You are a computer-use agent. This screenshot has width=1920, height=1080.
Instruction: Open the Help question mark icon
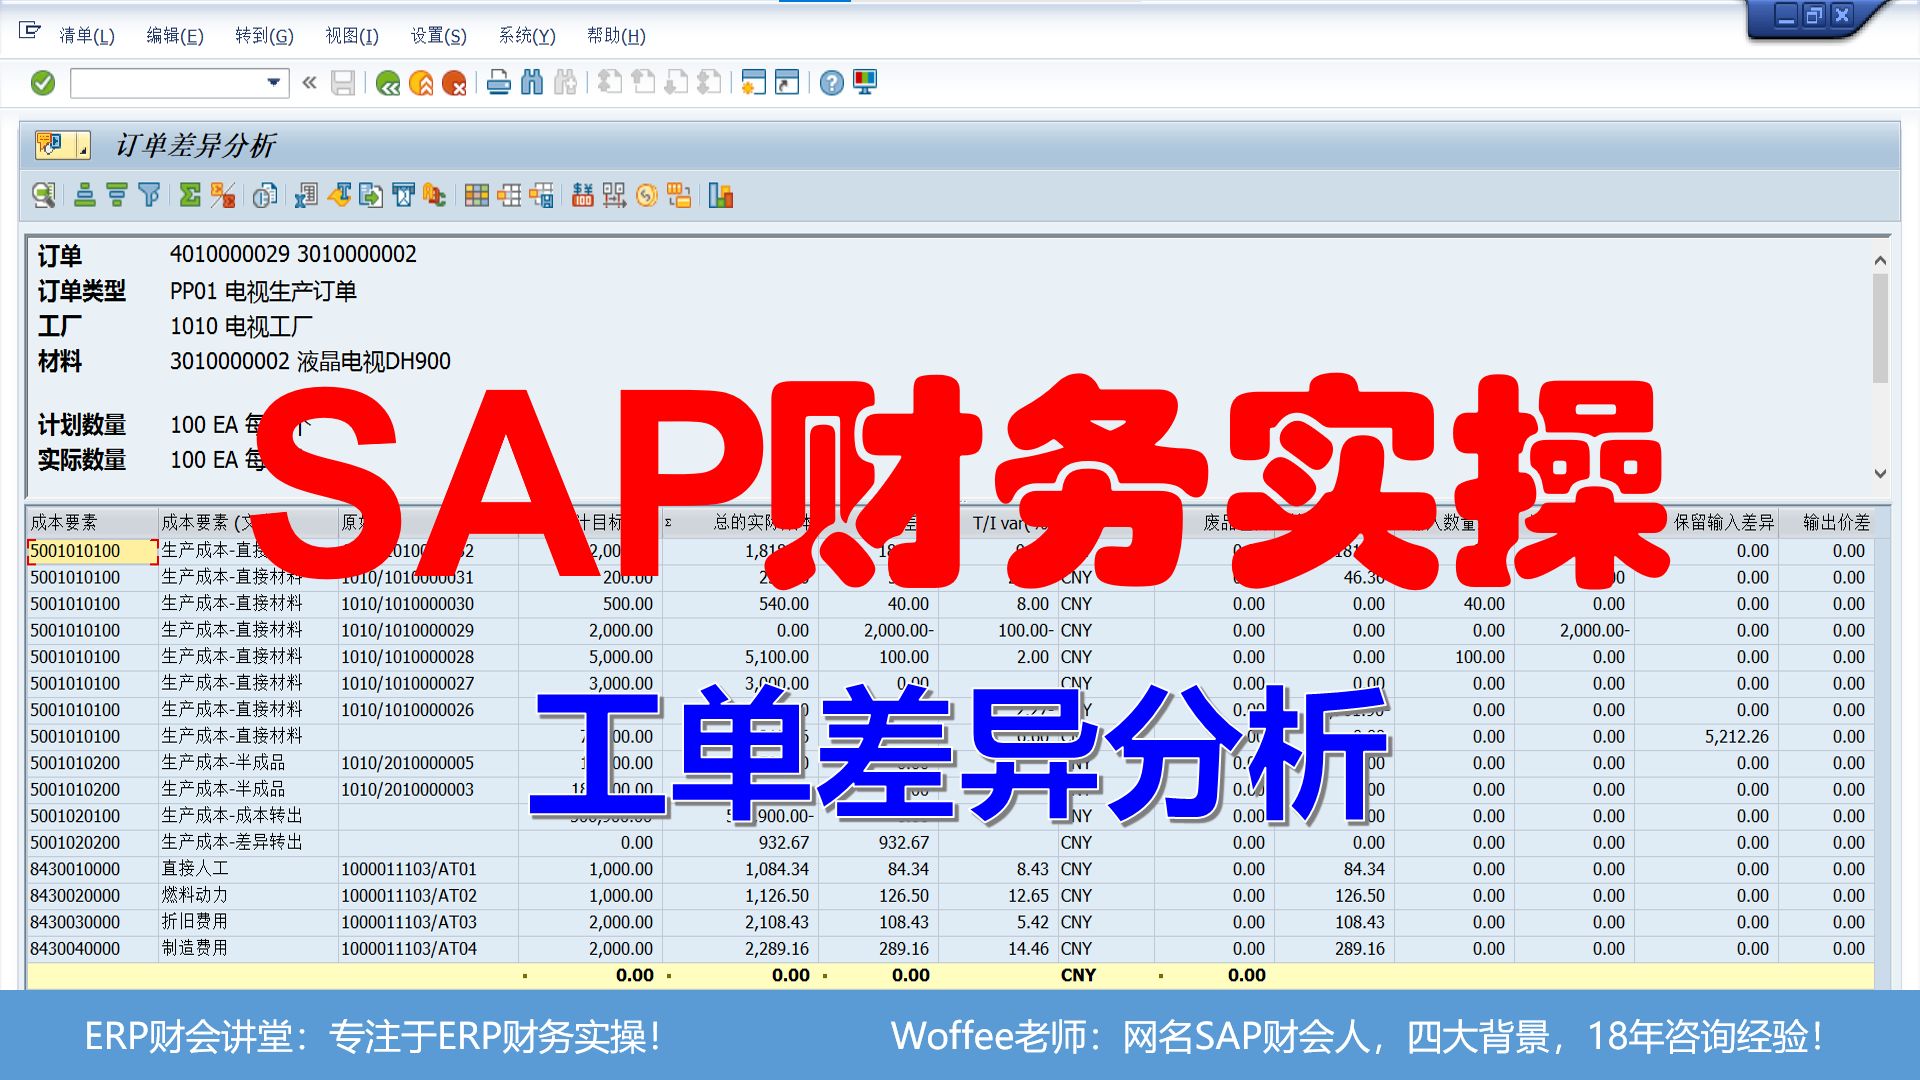click(831, 83)
